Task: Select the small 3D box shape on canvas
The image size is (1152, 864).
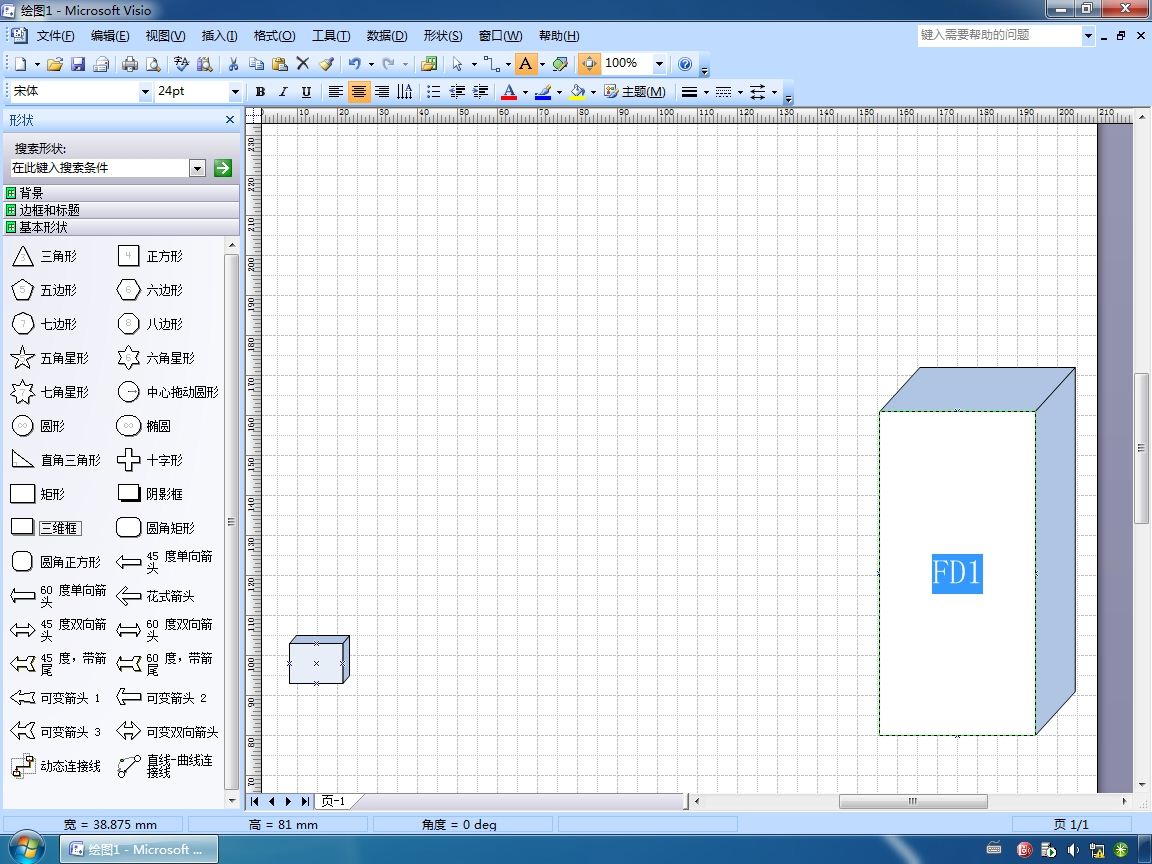Action: [x=319, y=660]
